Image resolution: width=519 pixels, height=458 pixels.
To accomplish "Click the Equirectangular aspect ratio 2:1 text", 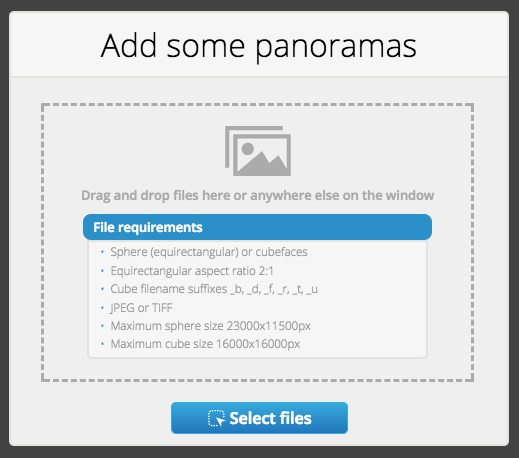I will coord(192,271).
